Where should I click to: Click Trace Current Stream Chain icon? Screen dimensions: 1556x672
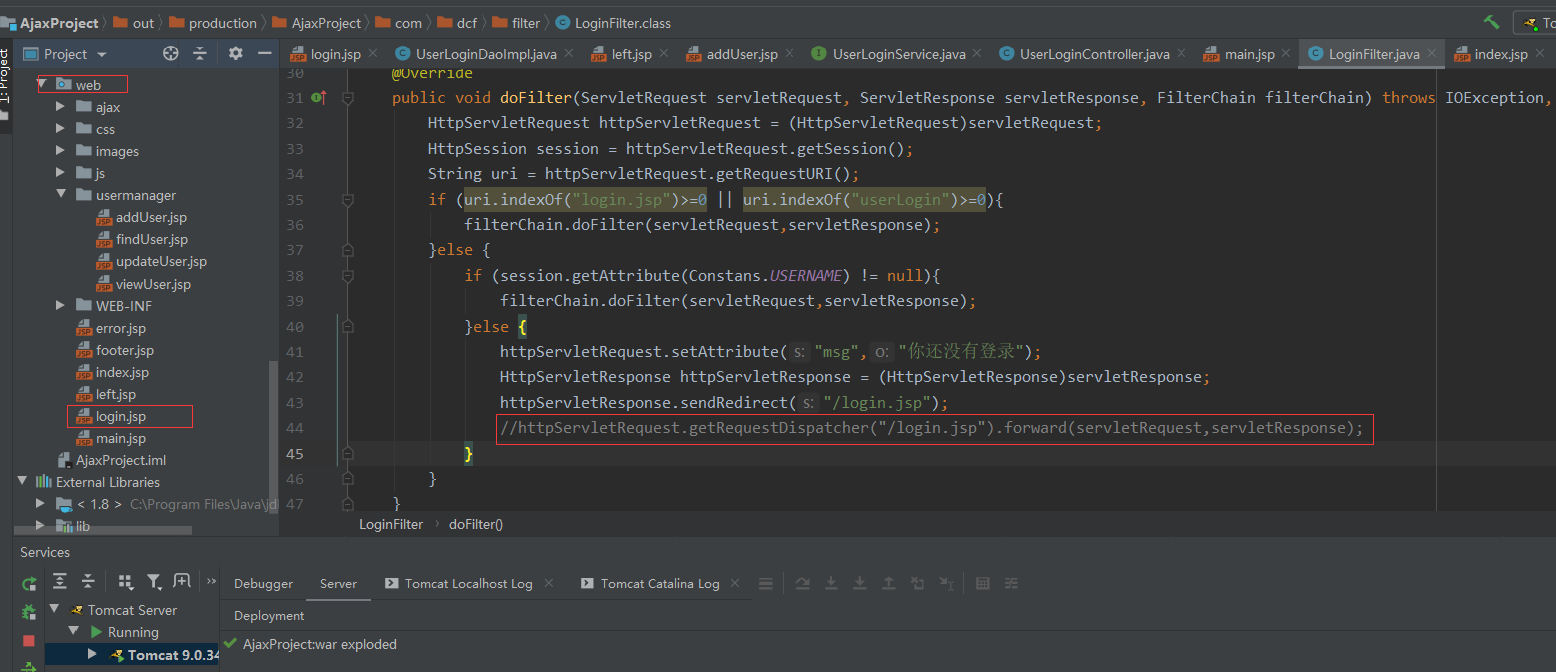coord(1011,583)
